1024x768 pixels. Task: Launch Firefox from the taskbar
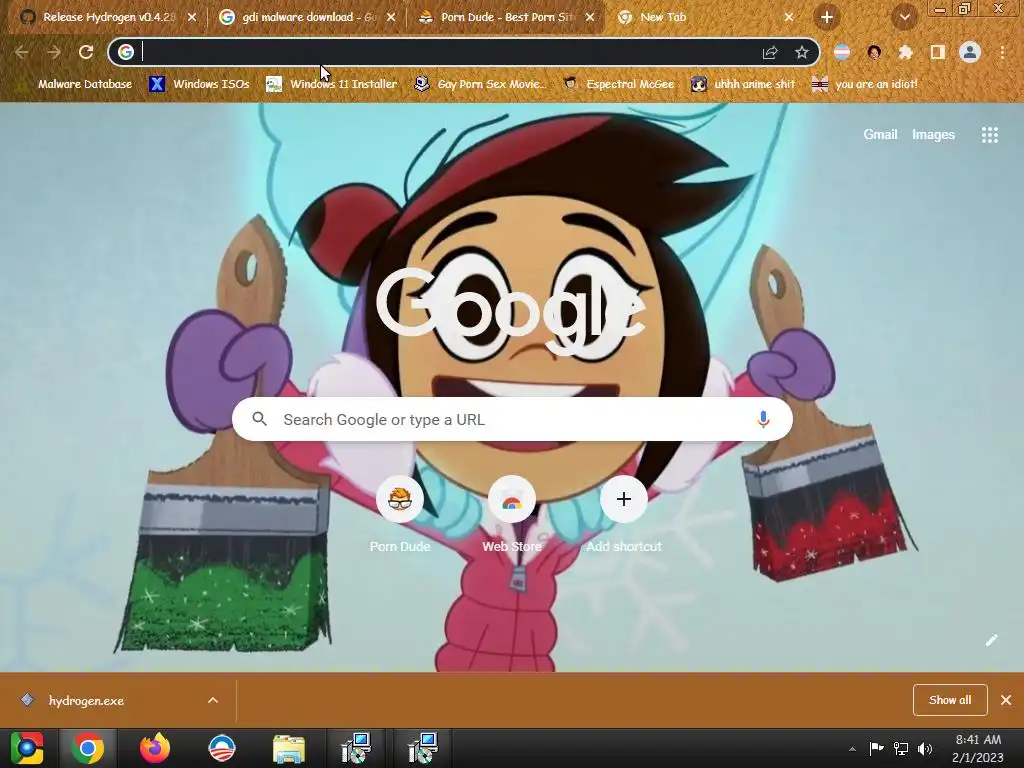[155, 748]
